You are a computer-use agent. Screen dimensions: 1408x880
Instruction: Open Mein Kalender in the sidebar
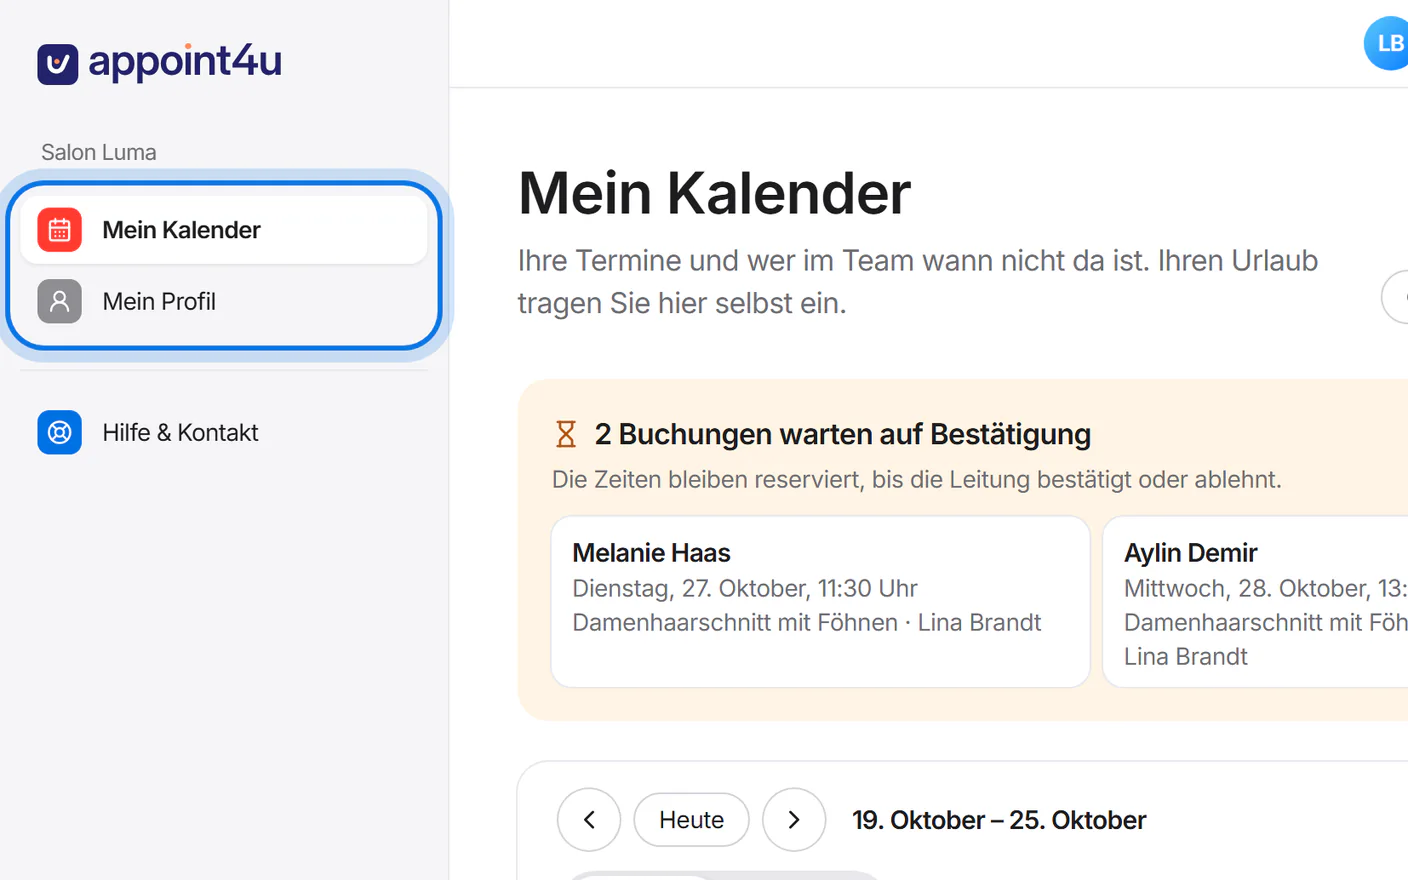[x=224, y=230]
